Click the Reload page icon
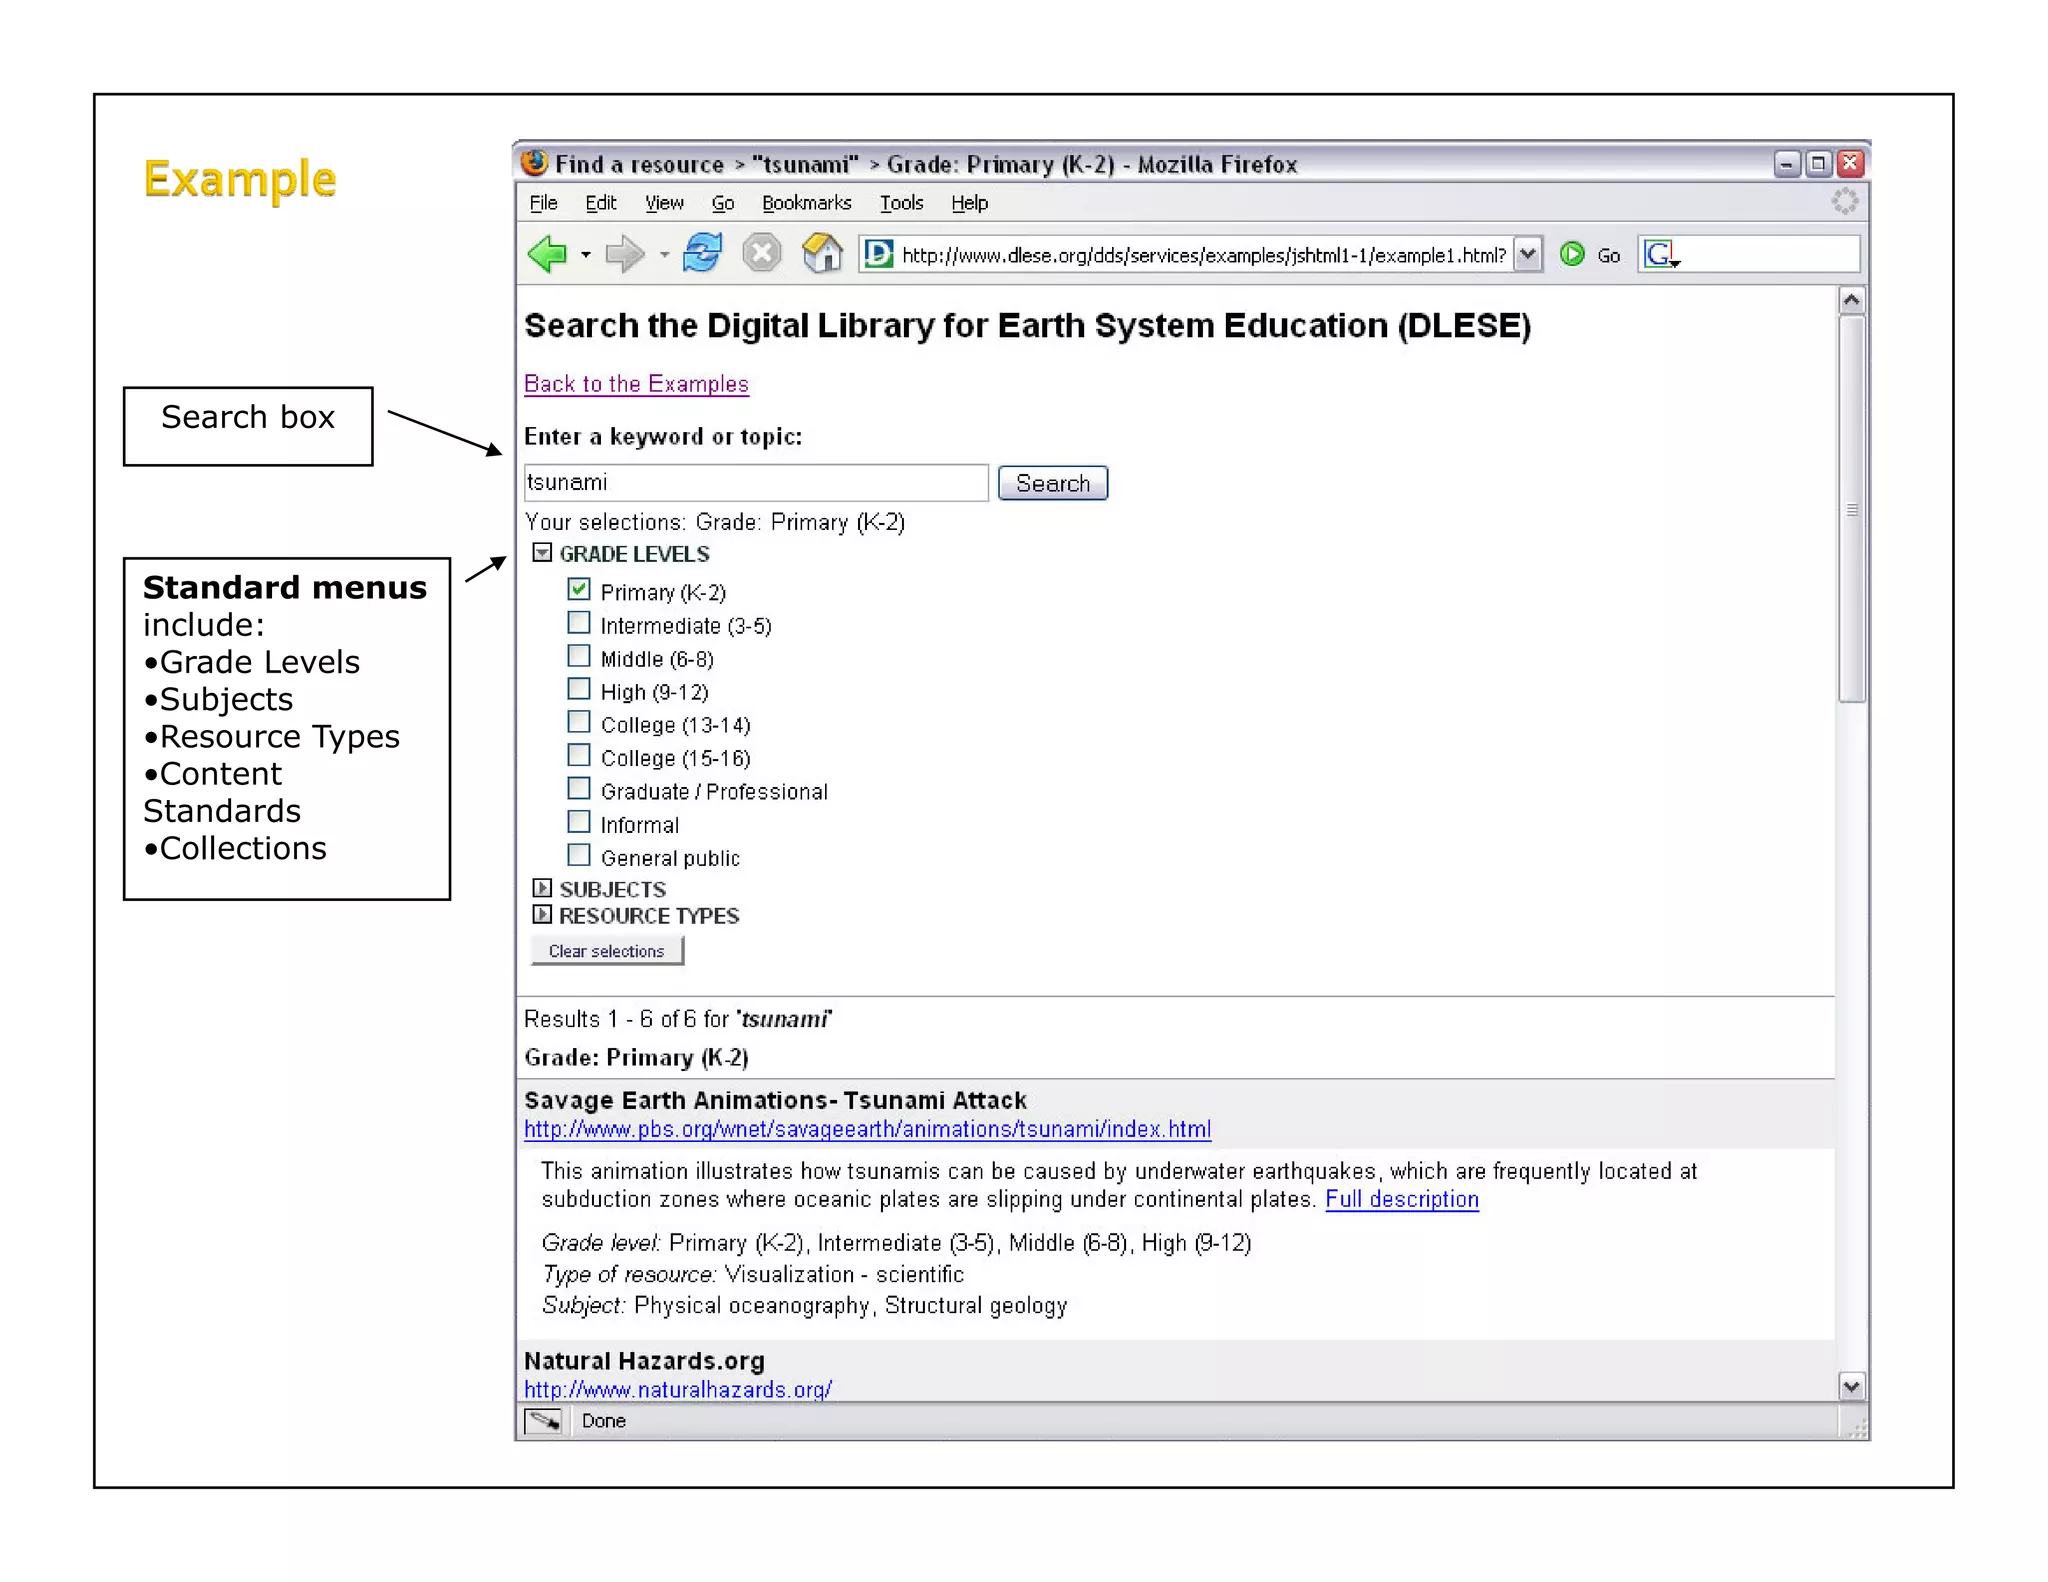The image size is (2048, 1582). click(x=703, y=253)
